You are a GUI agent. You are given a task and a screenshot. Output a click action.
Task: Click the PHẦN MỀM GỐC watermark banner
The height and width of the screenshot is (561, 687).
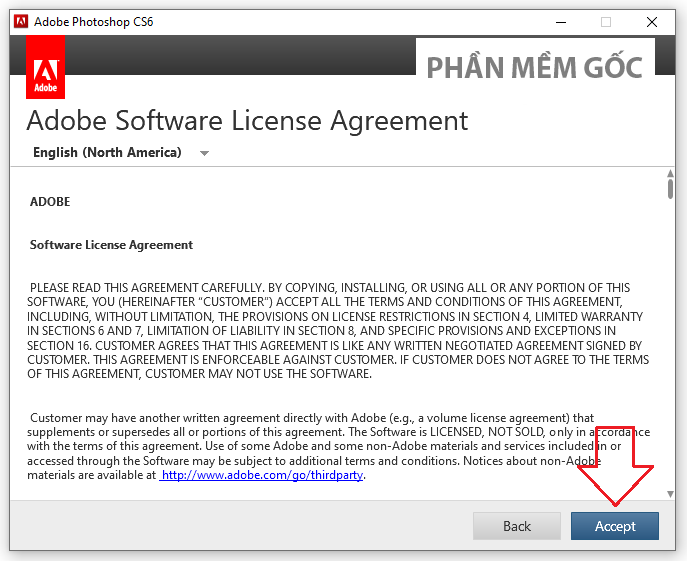click(534, 67)
